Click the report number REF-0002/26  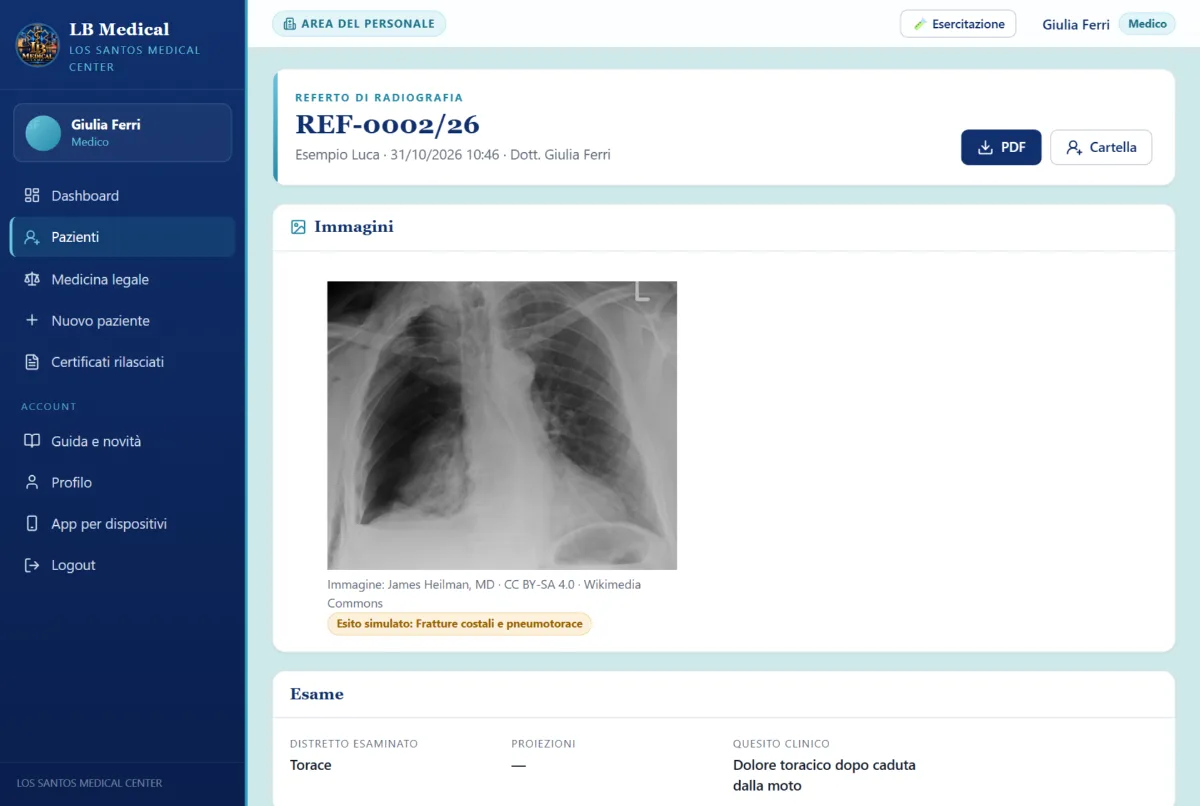387,125
